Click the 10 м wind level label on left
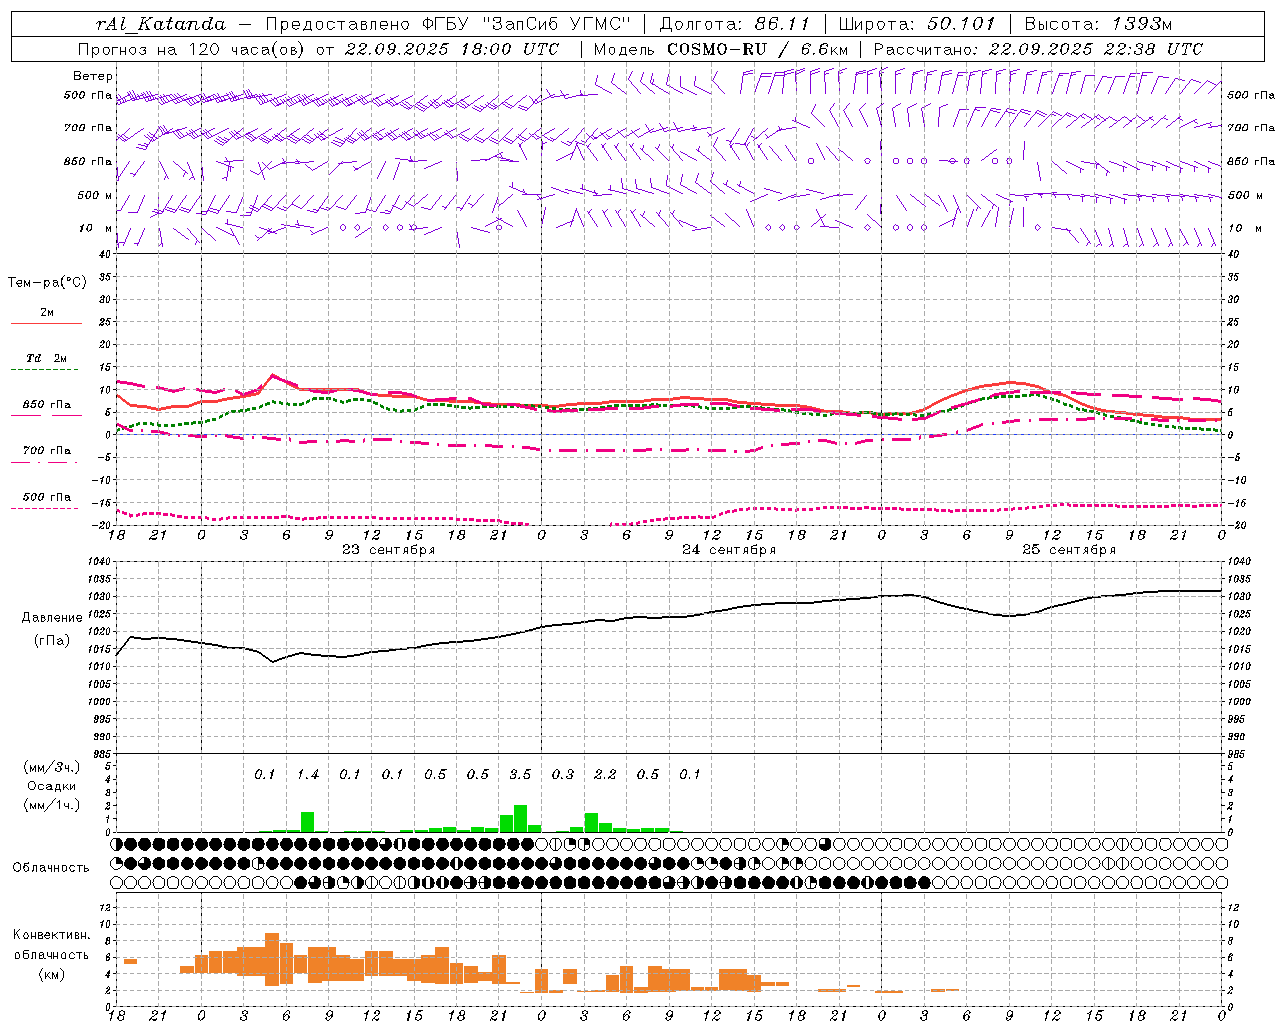The width and height of the screenshot is (1280, 1024). tap(96, 229)
